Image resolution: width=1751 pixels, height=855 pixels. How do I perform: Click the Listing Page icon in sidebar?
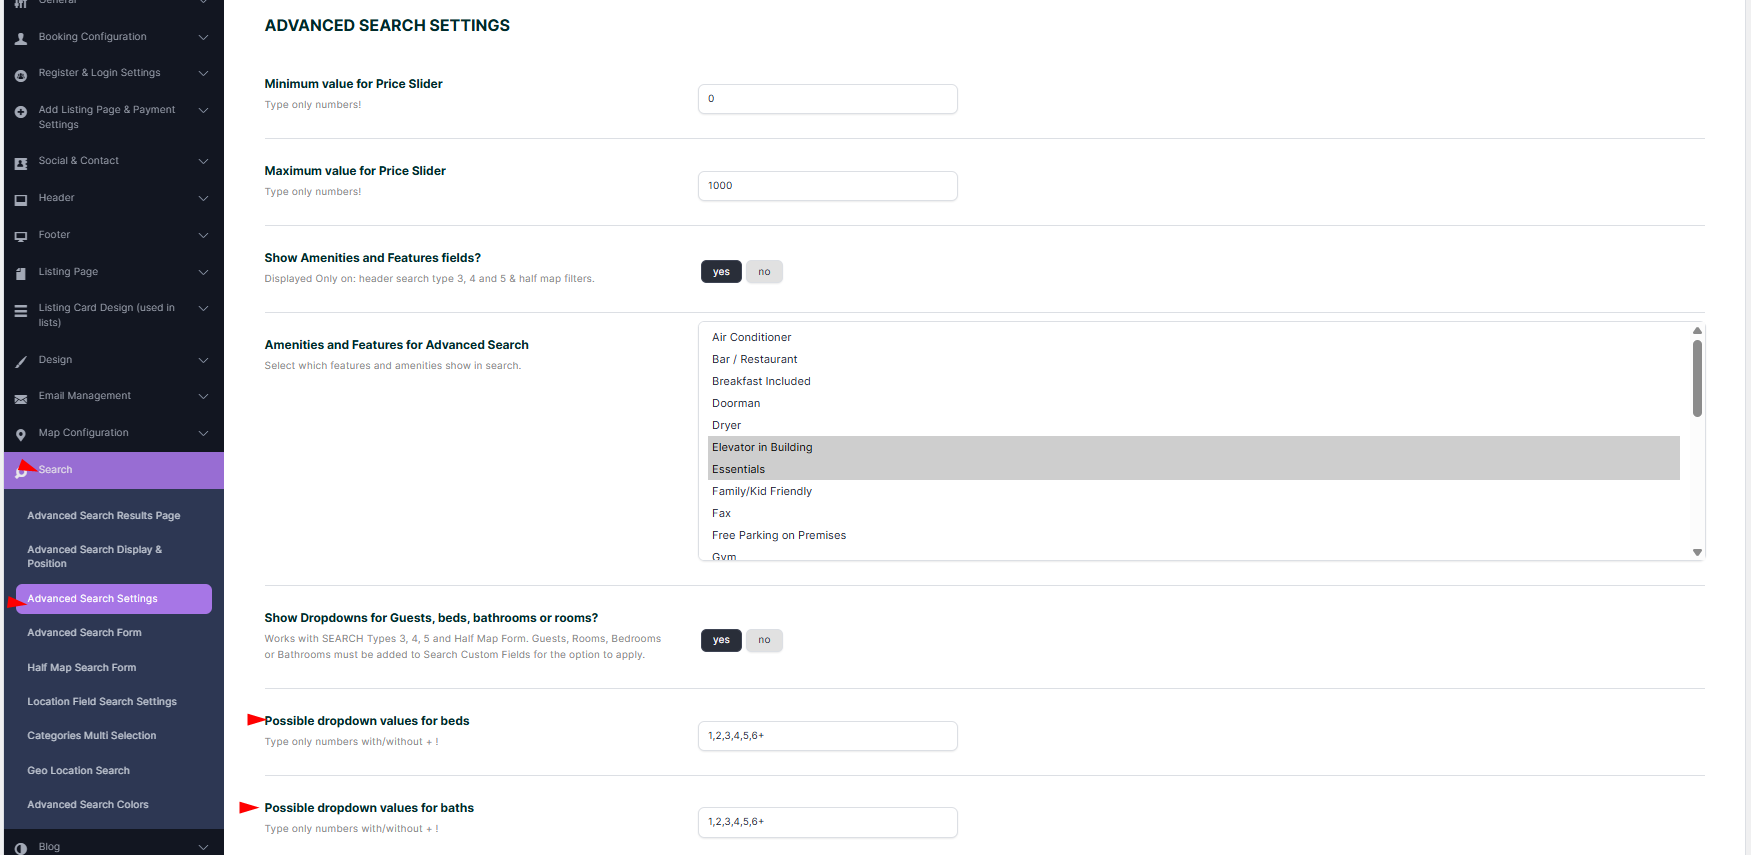pyautogui.click(x=20, y=273)
